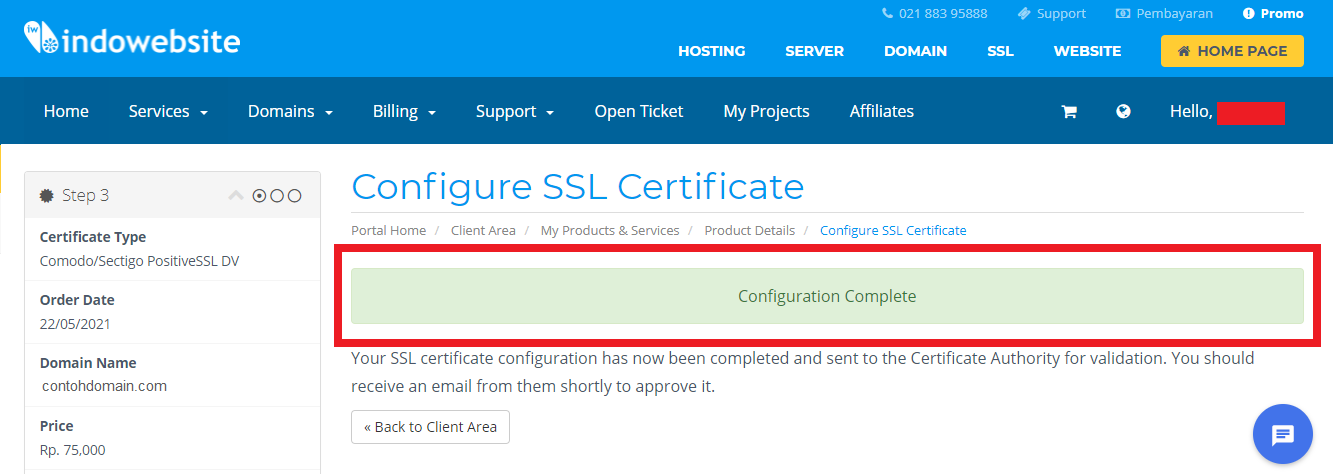Open the shopping cart icon
The image size is (1333, 474).
[1069, 112]
